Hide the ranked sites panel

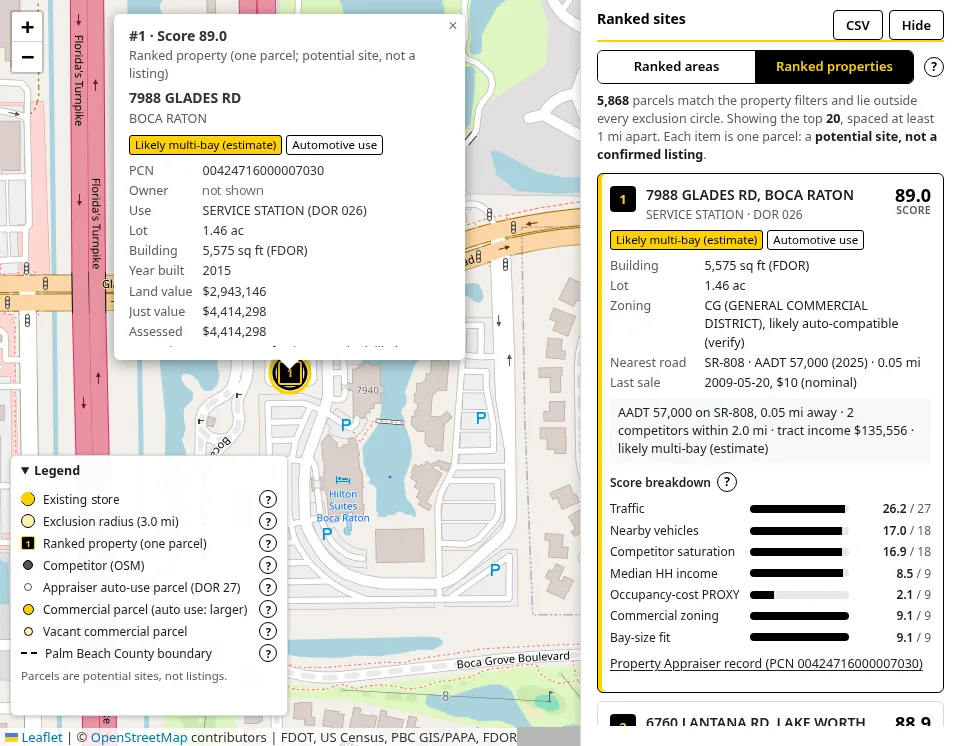[x=916, y=26]
